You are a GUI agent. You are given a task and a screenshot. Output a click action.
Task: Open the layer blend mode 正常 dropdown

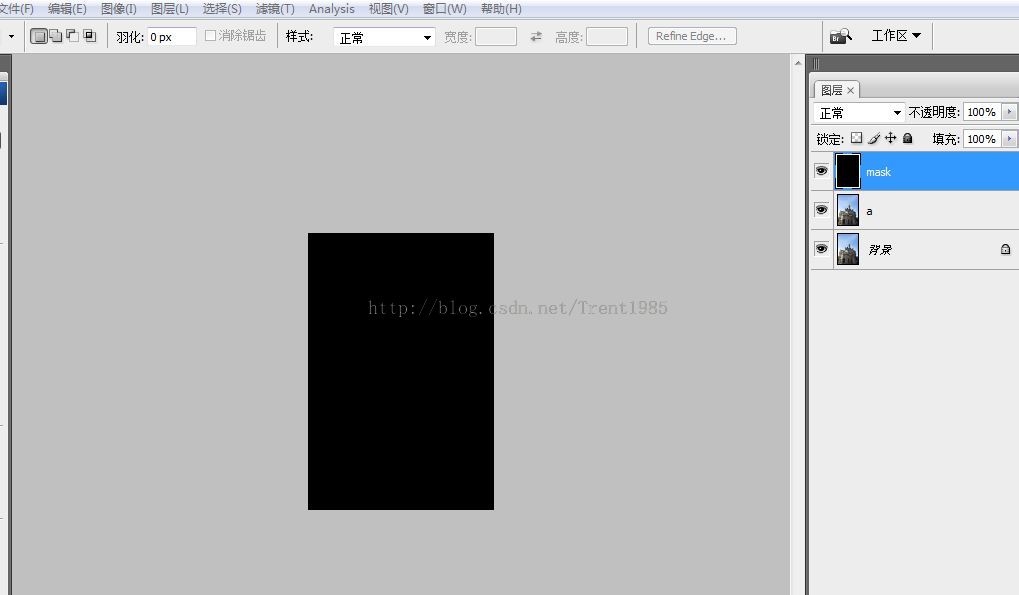858,113
